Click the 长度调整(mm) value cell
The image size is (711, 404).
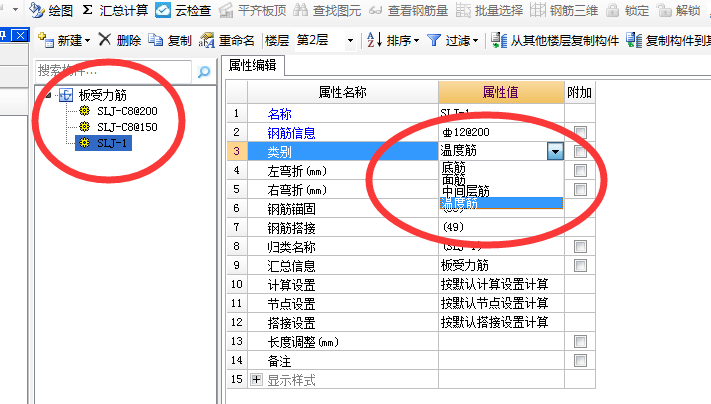click(x=501, y=341)
